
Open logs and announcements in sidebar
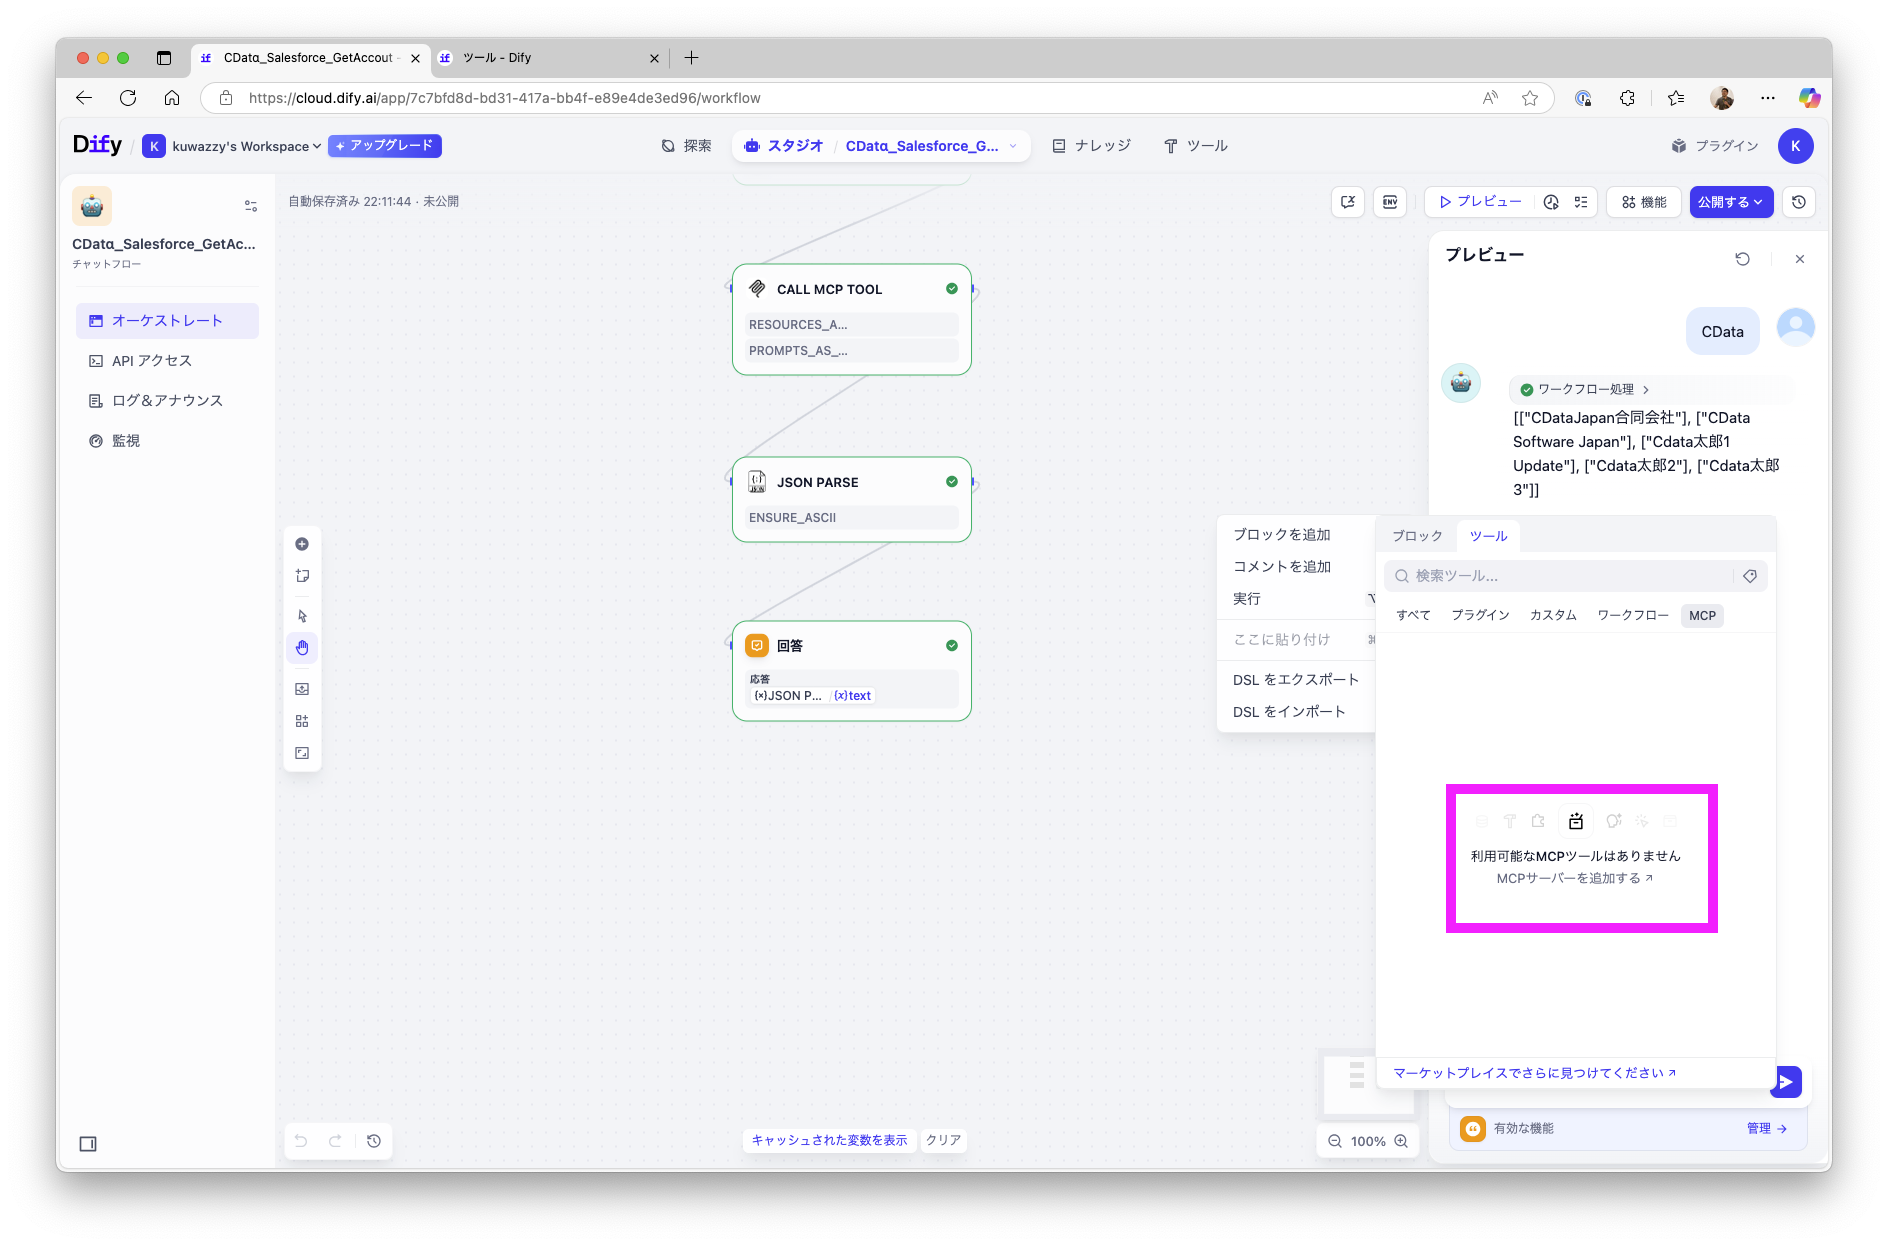[x=167, y=401]
